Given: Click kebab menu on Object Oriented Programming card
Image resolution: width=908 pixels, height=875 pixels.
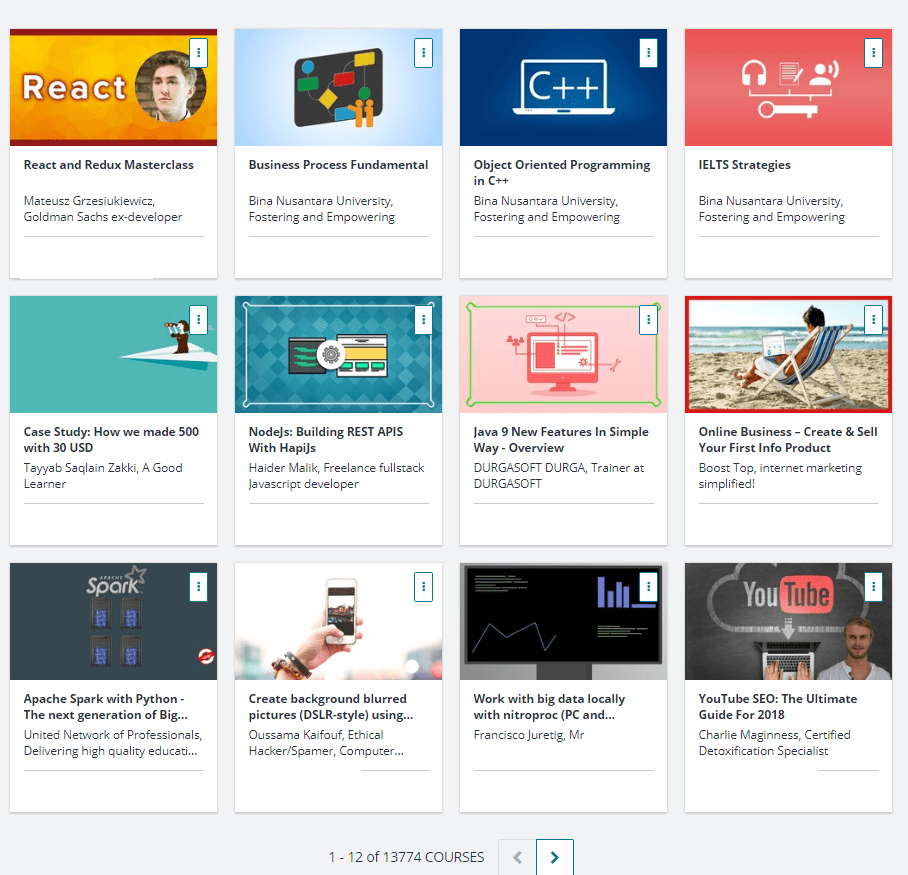Looking at the screenshot, I should point(648,53).
